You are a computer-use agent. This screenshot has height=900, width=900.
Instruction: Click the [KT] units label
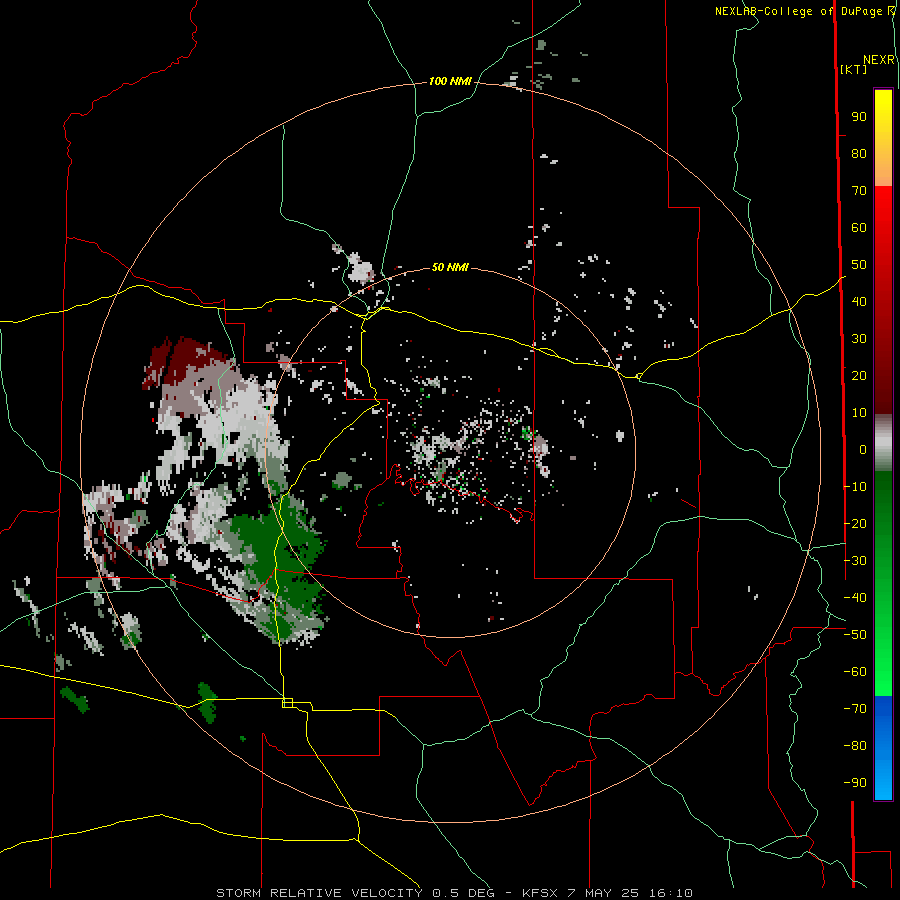854,69
